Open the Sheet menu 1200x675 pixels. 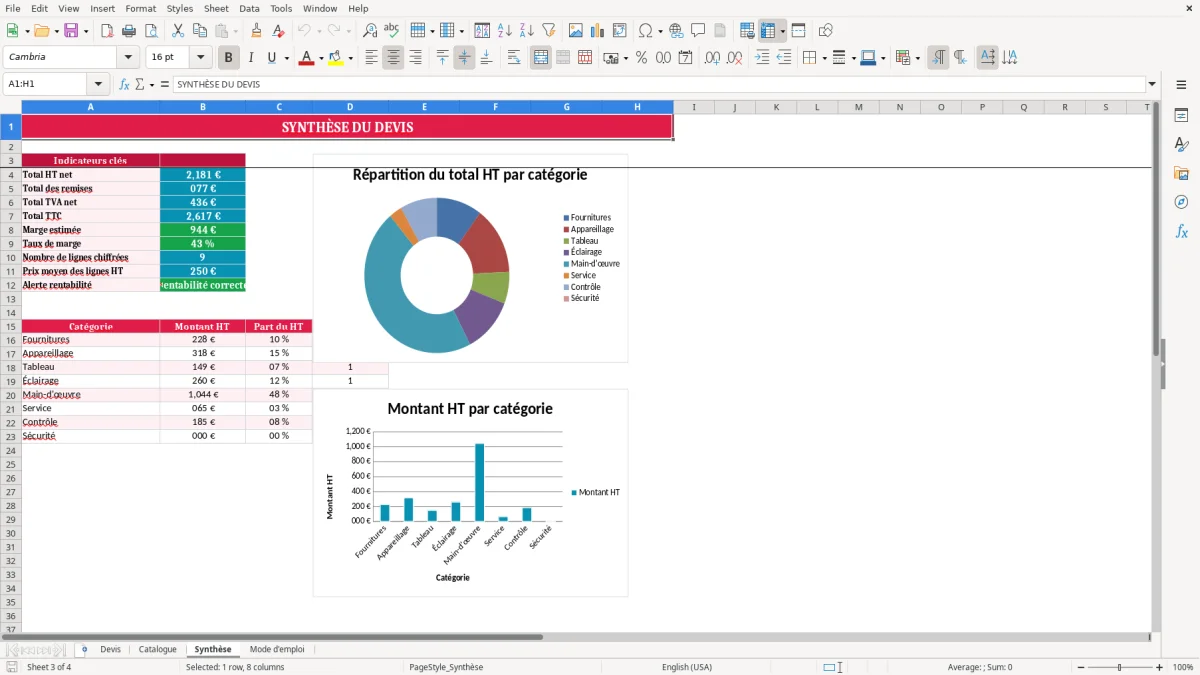point(216,8)
